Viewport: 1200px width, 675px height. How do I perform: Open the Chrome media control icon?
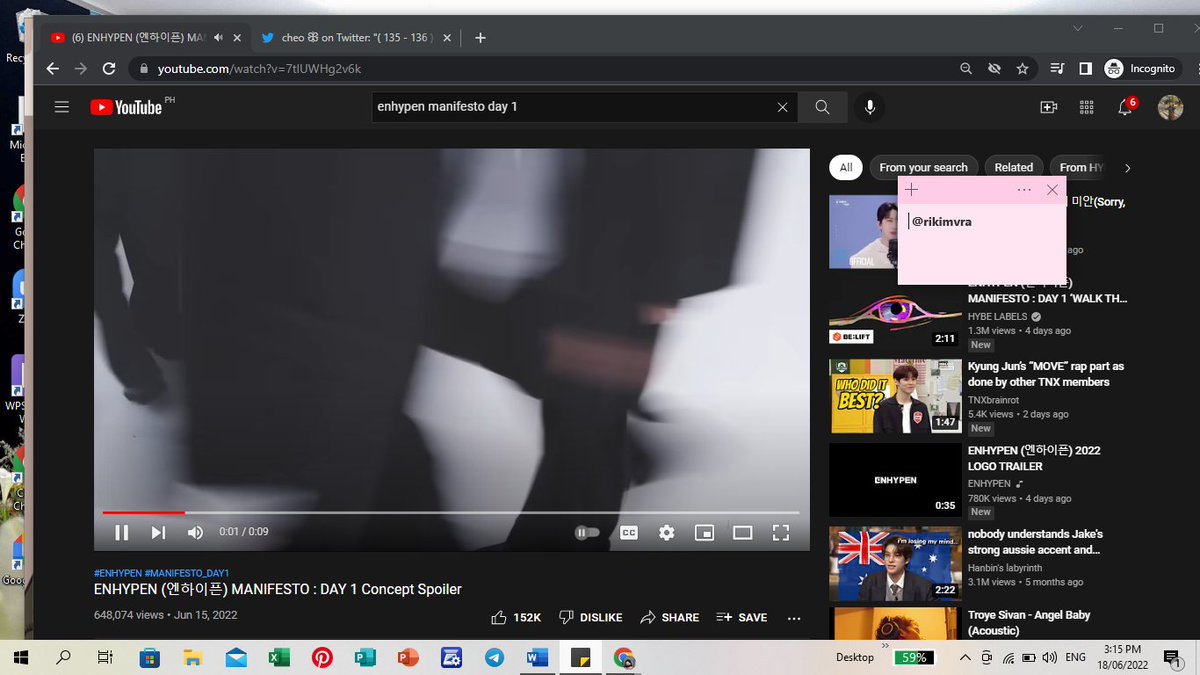pos(1057,69)
